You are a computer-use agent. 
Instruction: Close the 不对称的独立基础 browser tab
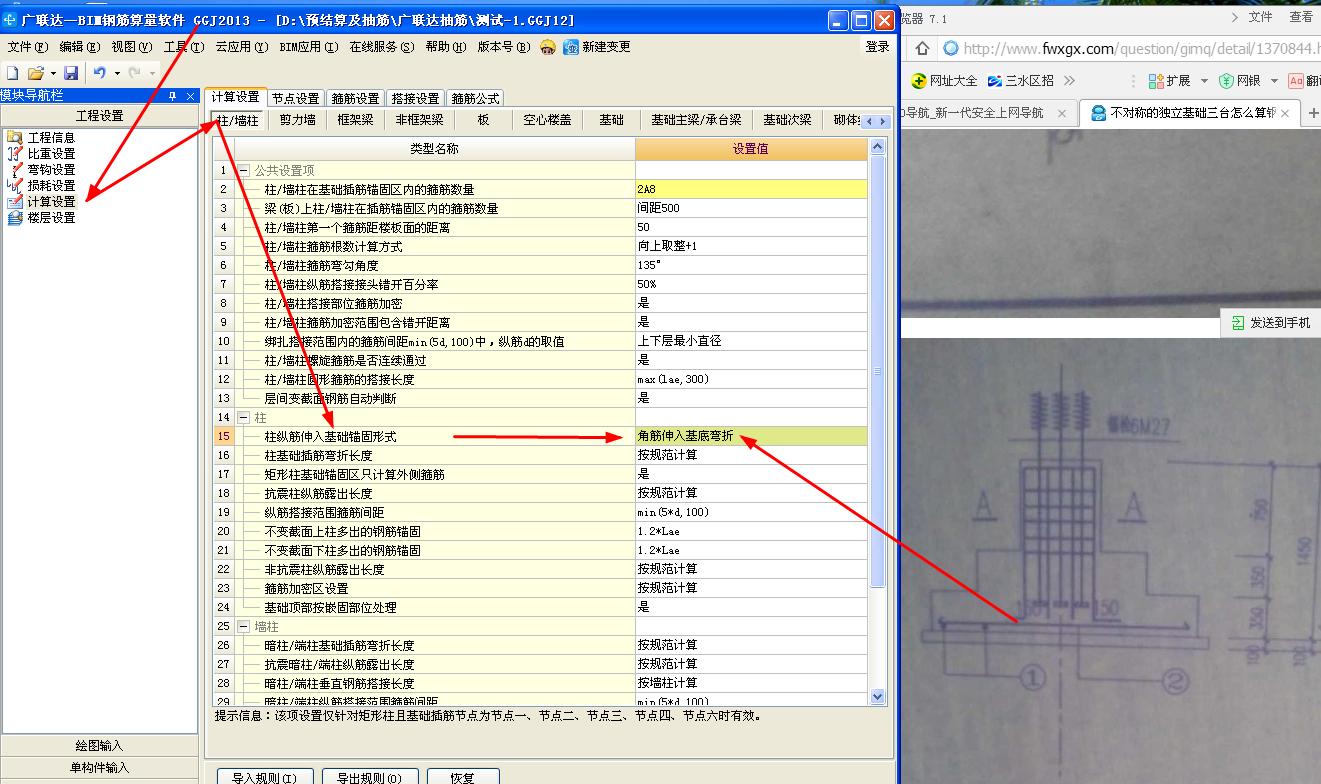coord(1287,113)
